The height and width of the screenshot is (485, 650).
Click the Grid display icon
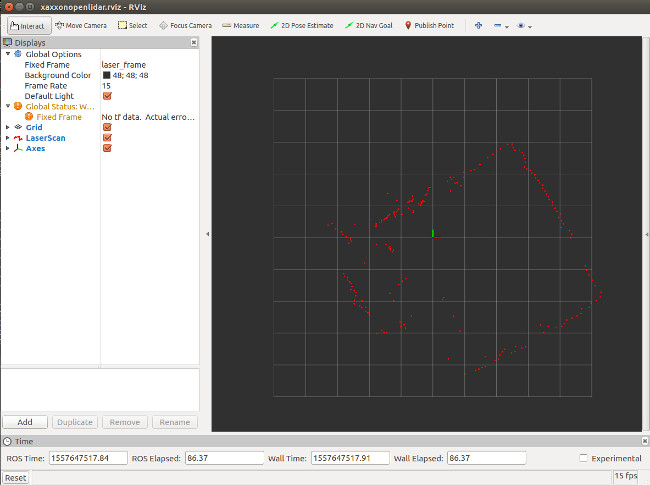click(18, 127)
